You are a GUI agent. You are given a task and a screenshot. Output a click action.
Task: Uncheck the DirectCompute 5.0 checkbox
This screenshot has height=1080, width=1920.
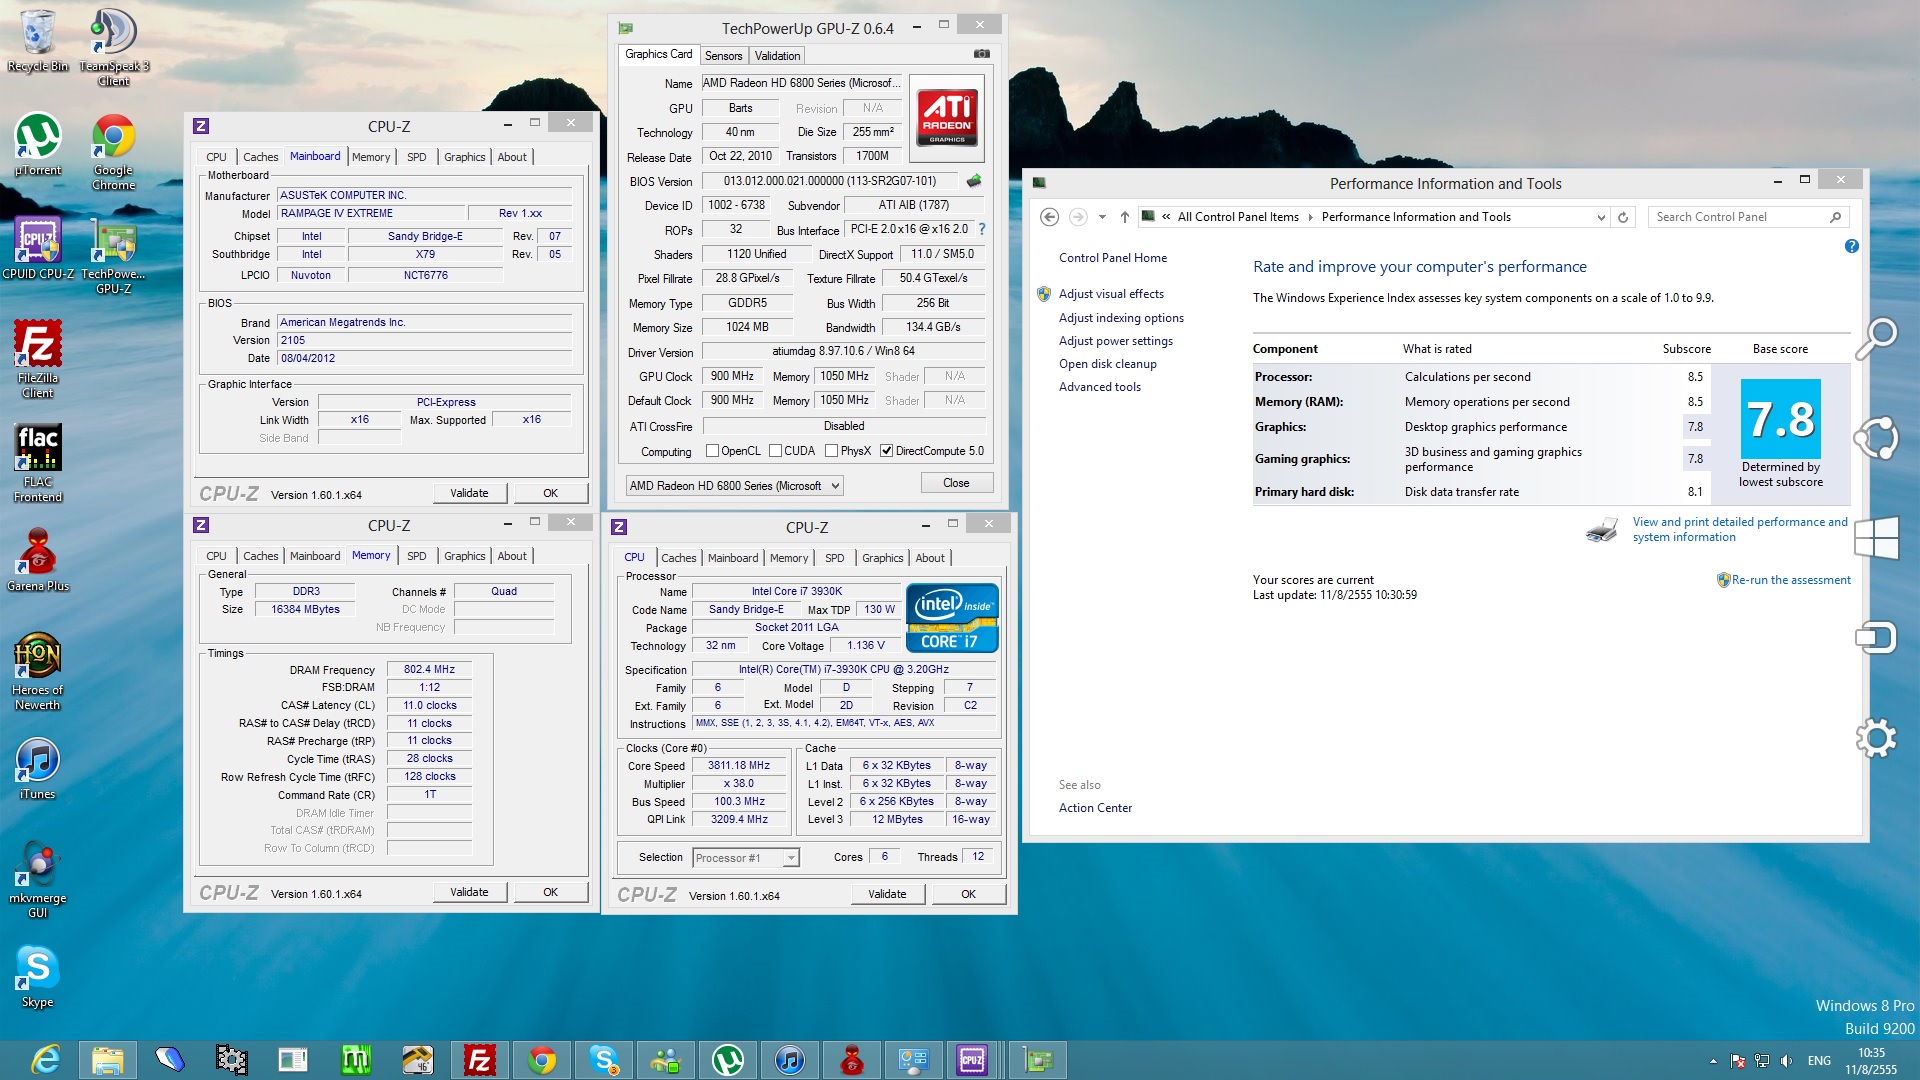(x=886, y=451)
